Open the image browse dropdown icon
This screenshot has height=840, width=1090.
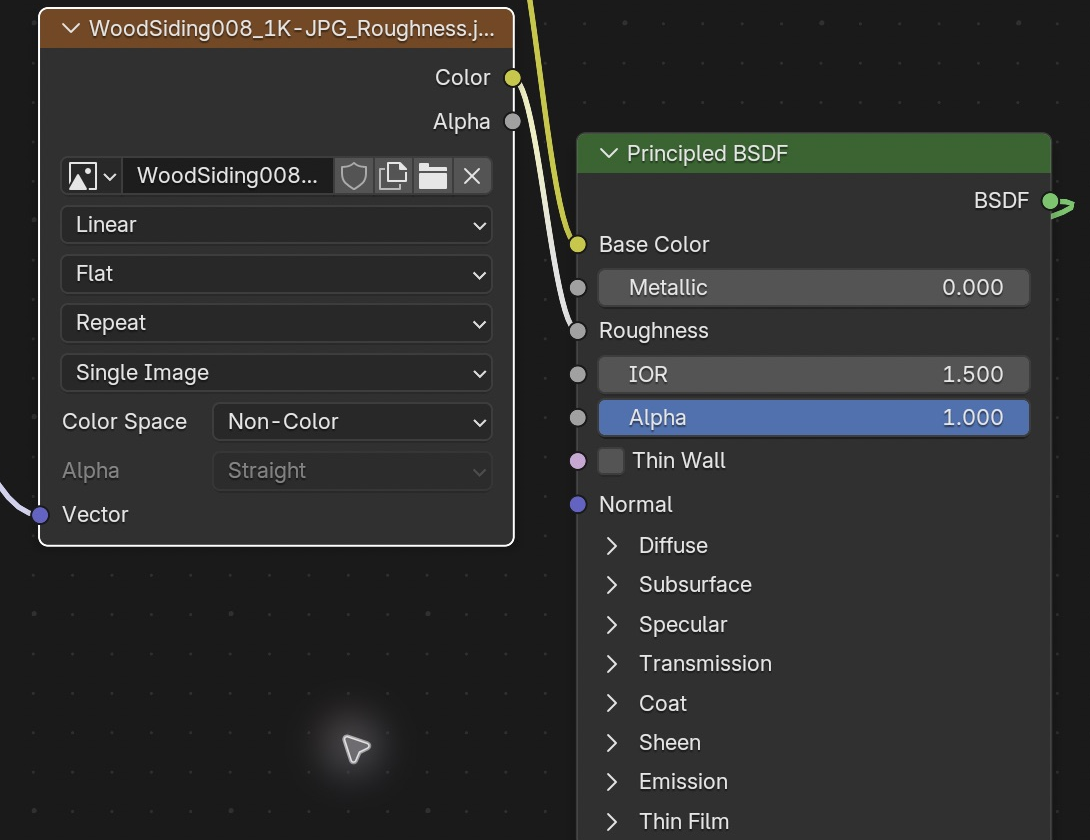91,176
